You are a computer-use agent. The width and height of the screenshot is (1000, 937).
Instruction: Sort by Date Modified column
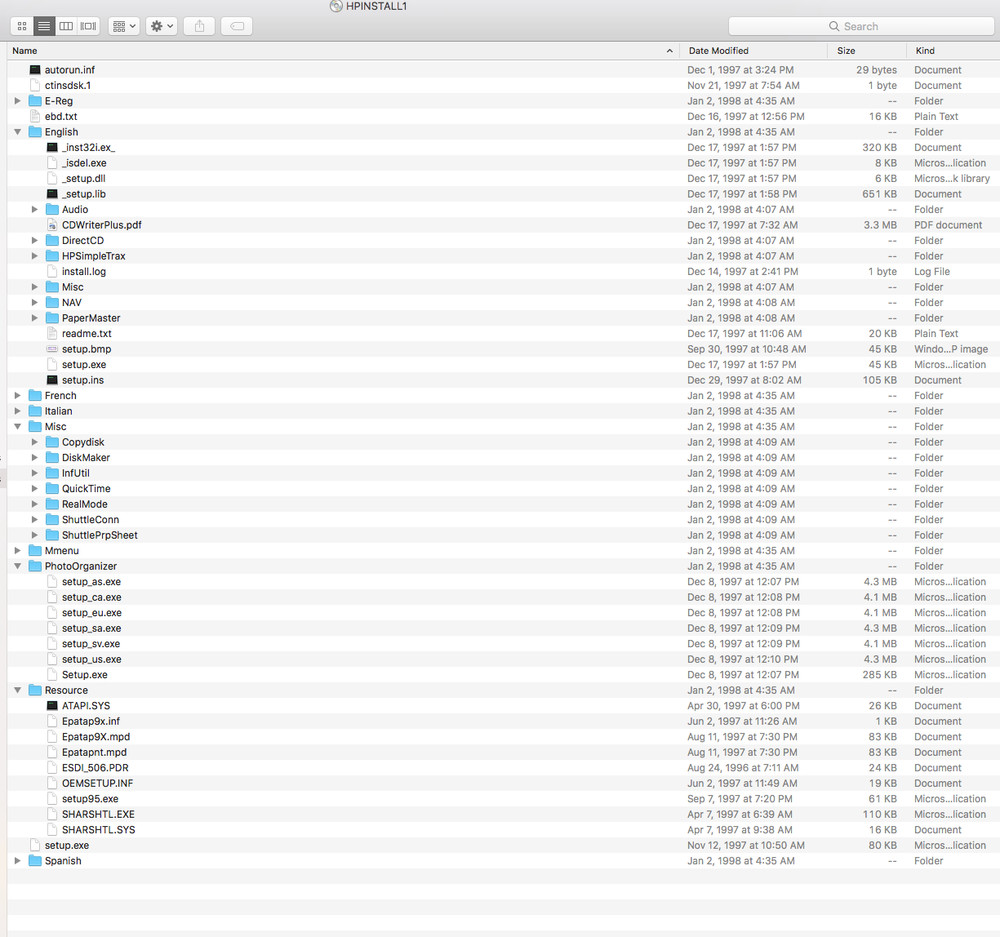[718, 50]
